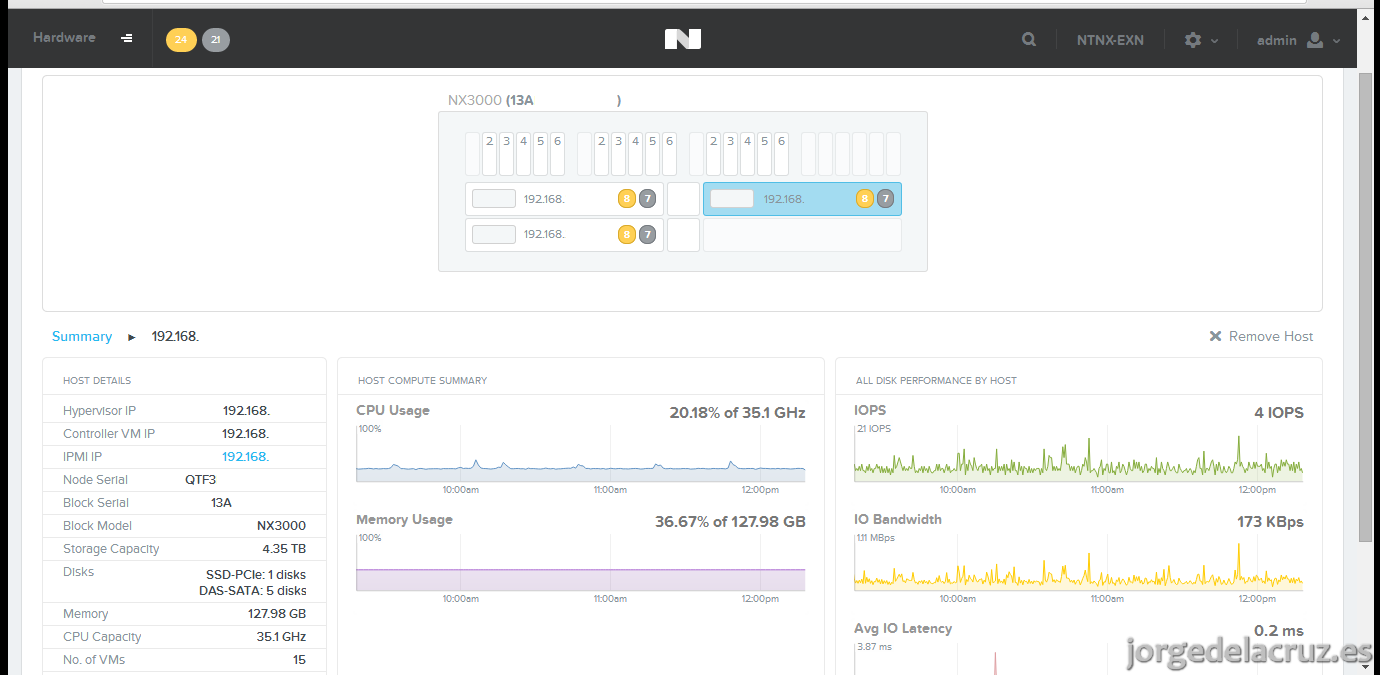Image resolution: width=1380 pixels, height=675 pixels.
Task: Click the Controller VM IP label
Action: tap(109, 434)
